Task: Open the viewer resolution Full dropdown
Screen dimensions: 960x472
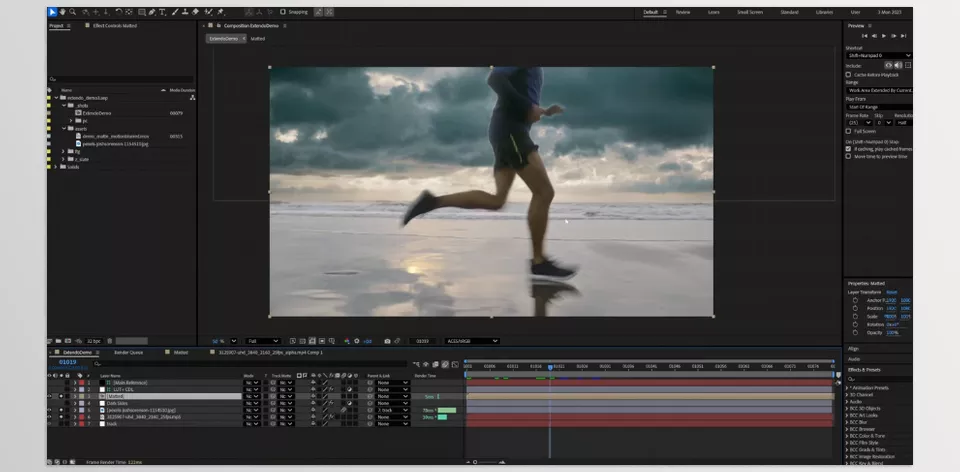Action: 263,341
